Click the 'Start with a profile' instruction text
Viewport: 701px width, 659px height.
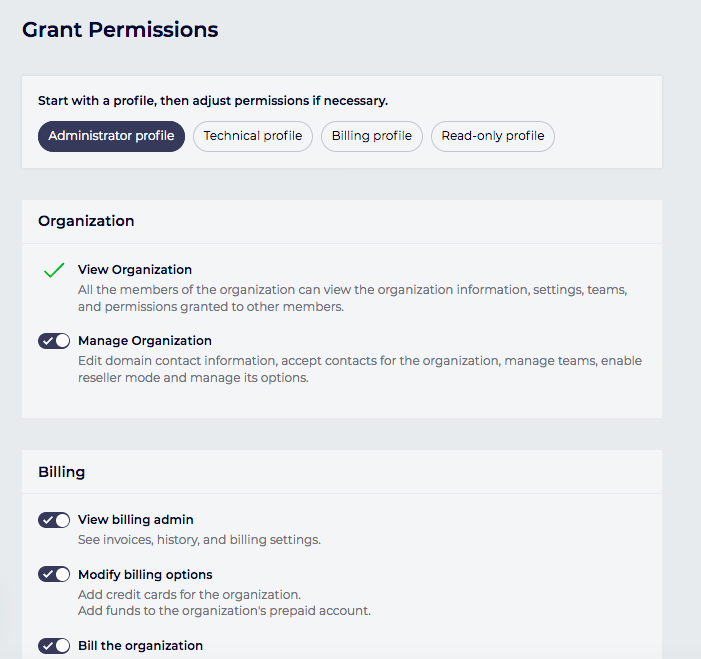pyautogui.click(x=213, y=101)
